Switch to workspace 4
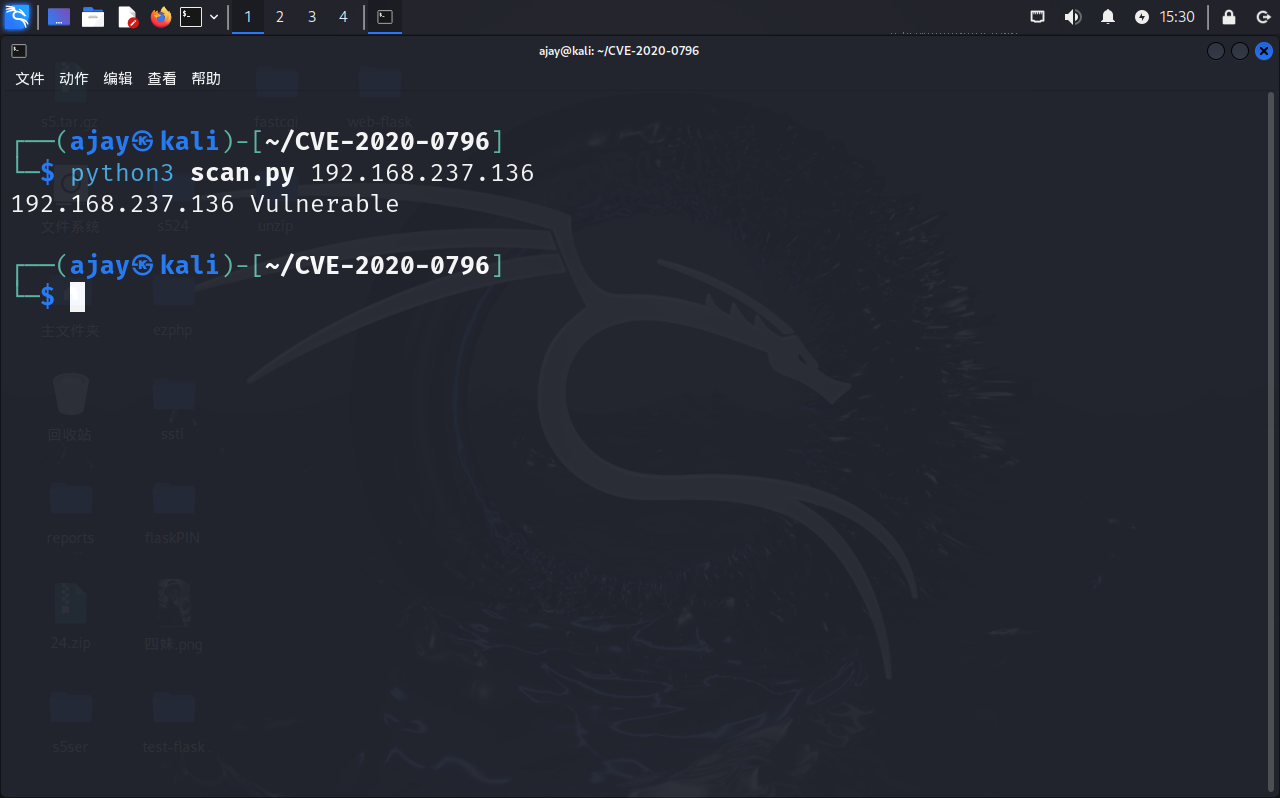Image resolution: width=1280 pixels, height=798 pixels. tap(343, 17)
